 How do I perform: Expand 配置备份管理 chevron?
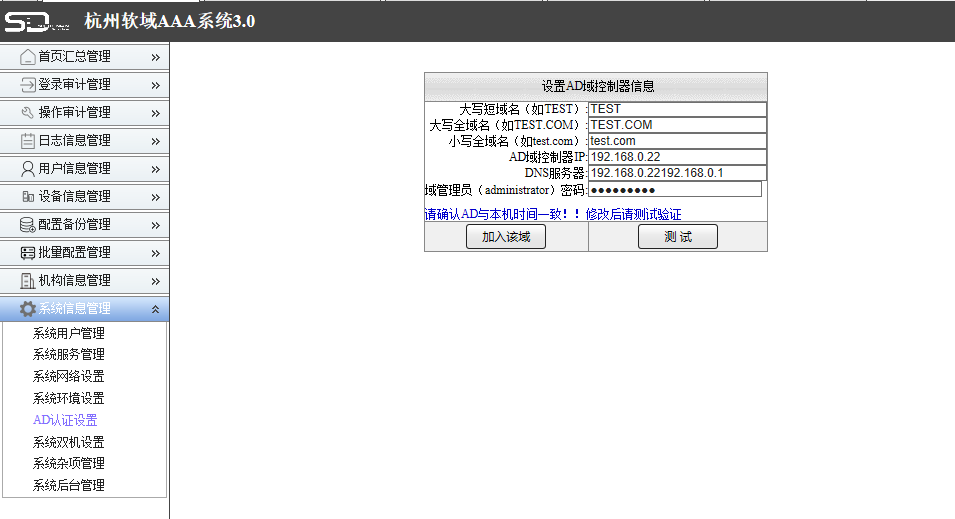tap(155, 225)
